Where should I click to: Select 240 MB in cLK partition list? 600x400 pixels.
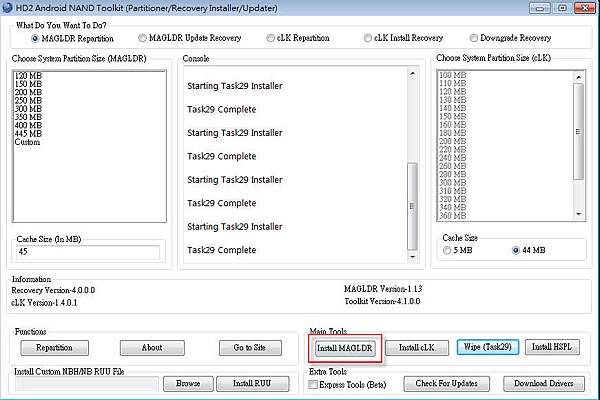point(453,158)
